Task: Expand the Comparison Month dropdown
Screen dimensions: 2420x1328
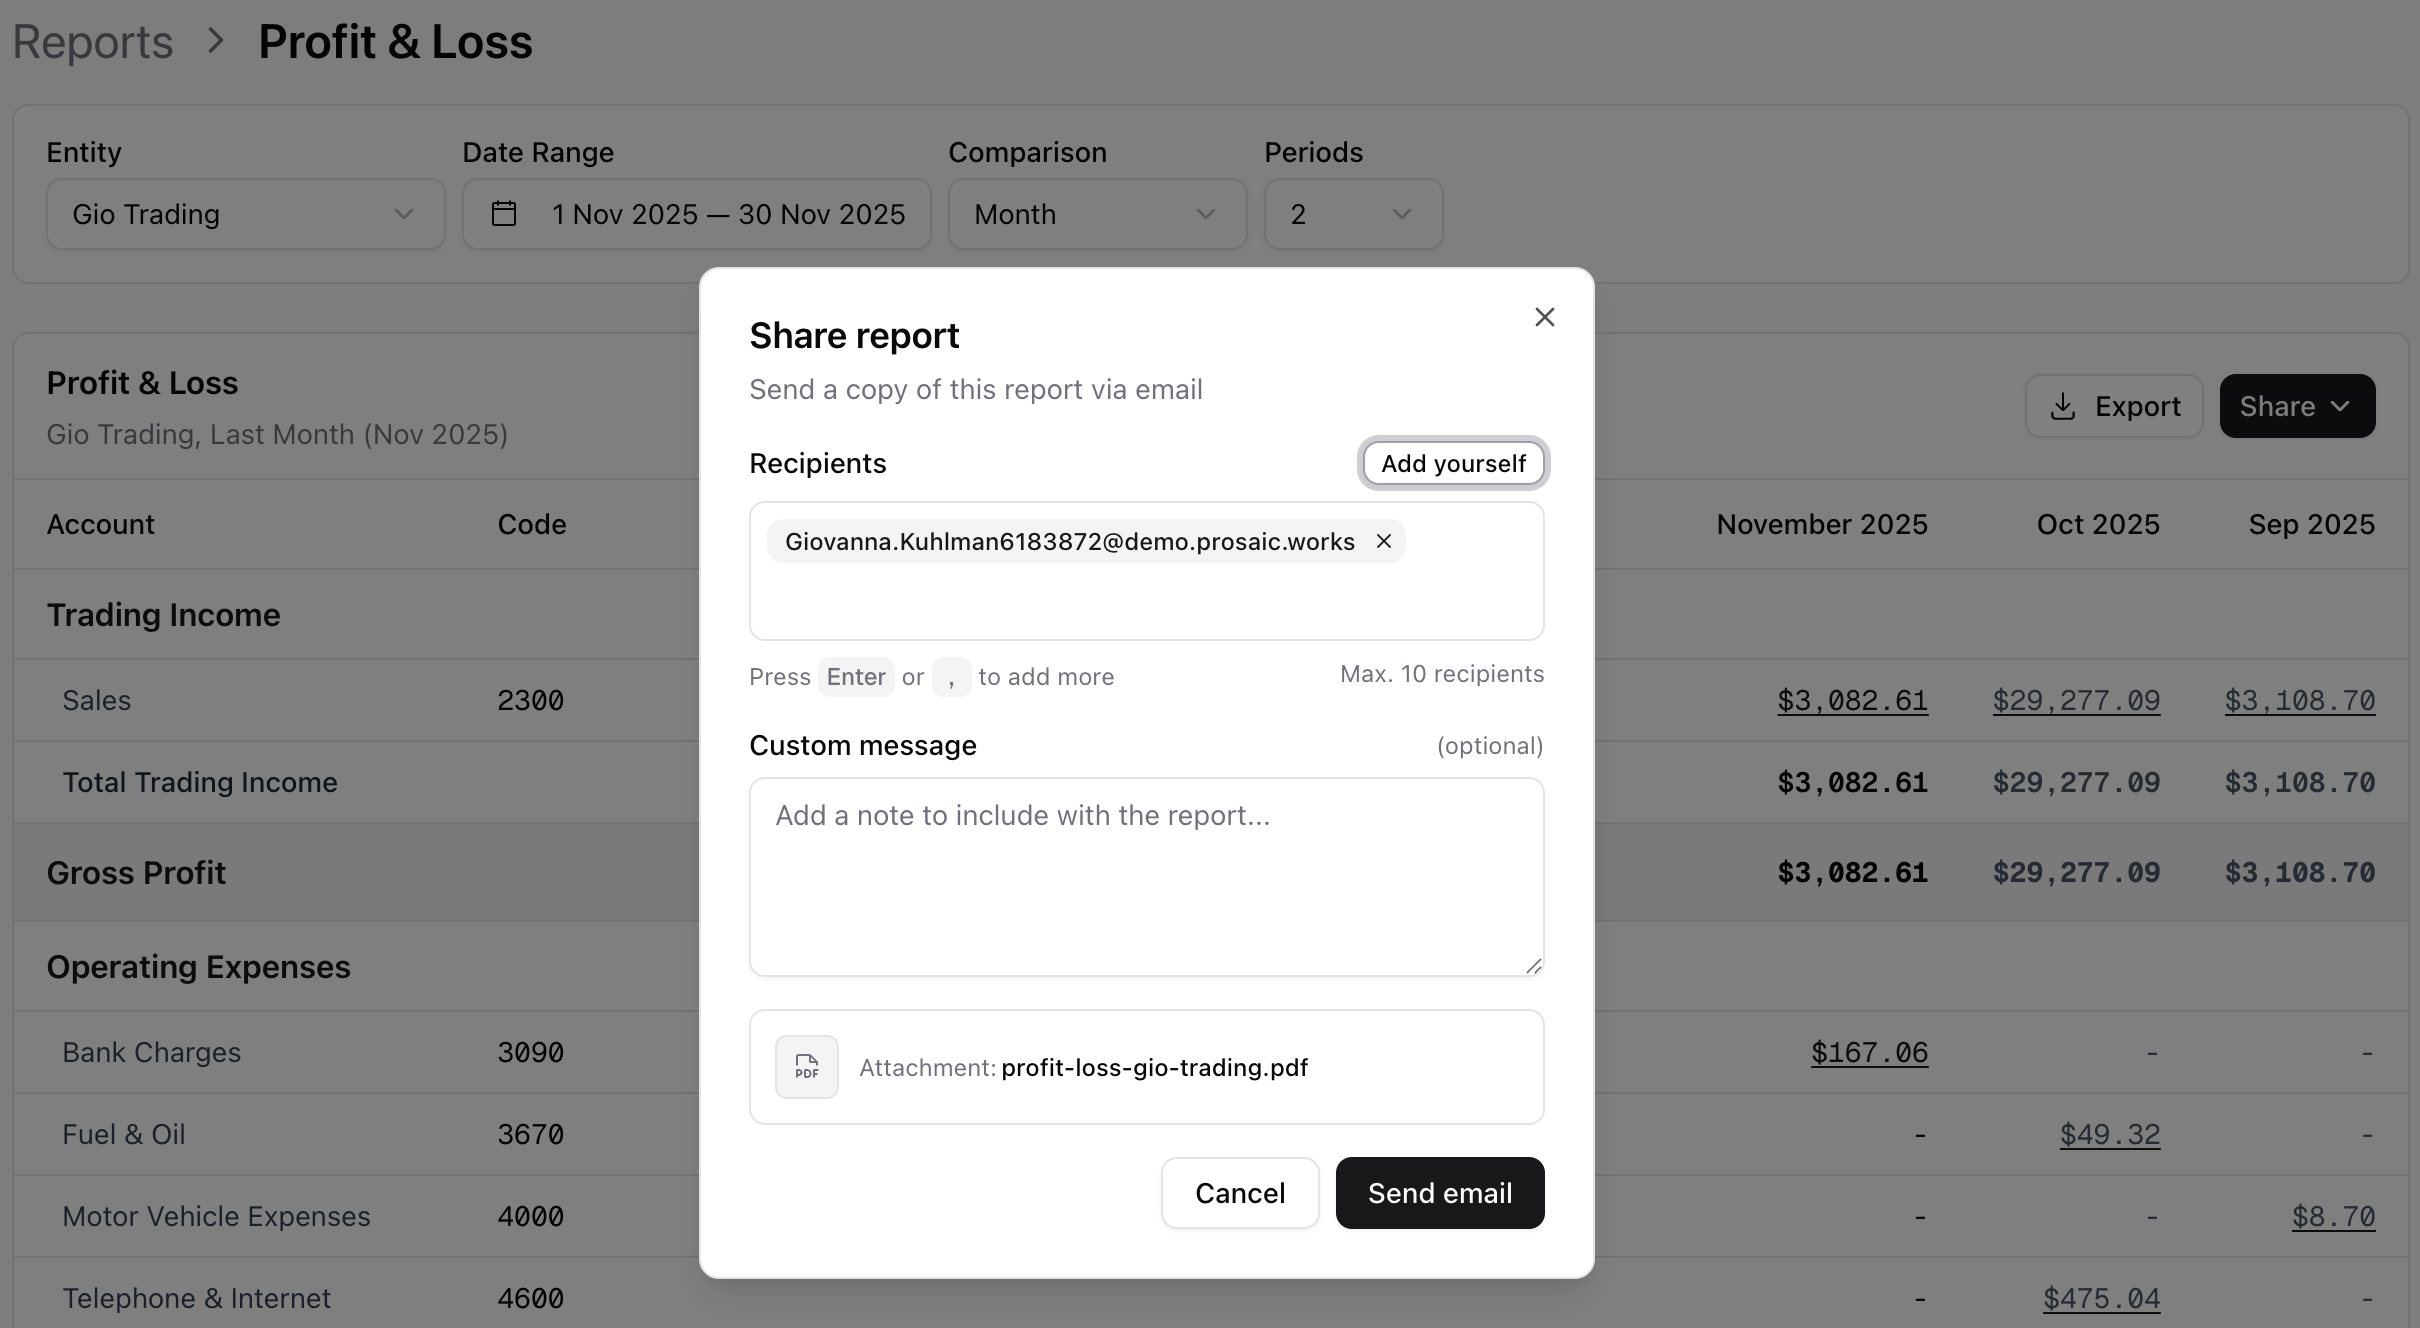Action: click(x=1096, y=214)
